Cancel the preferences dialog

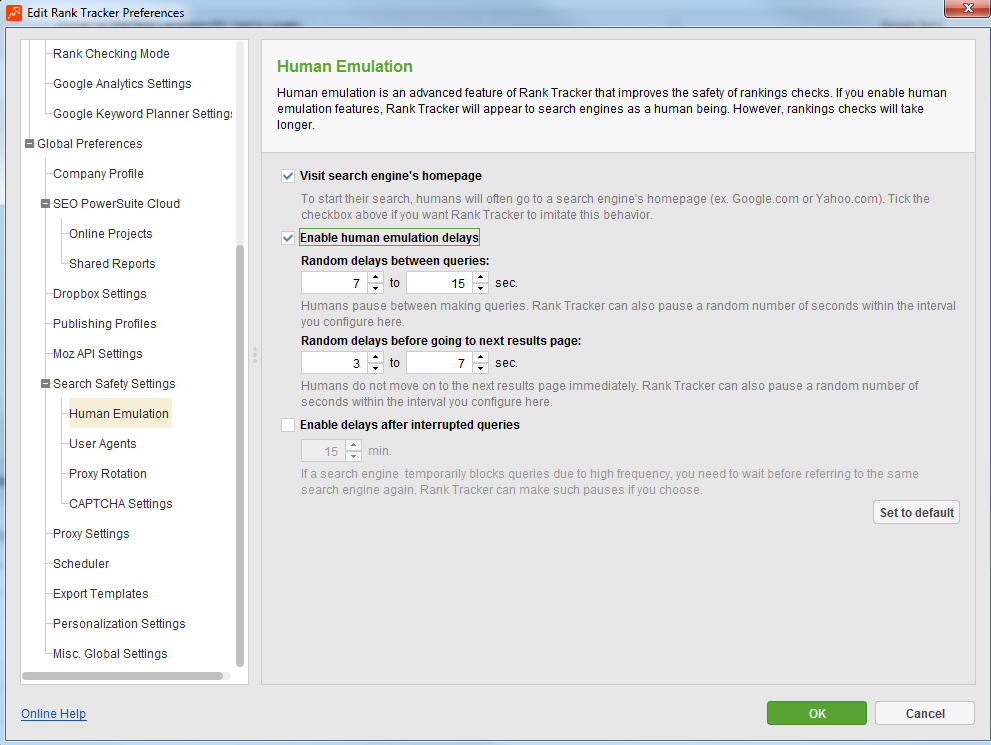pos(925,713)
